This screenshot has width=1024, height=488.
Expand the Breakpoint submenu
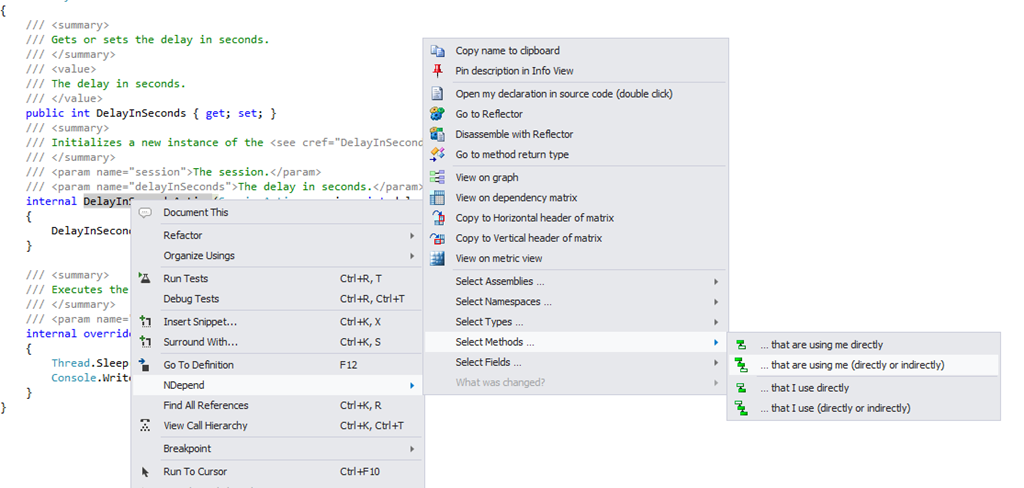(x=412, y=449)
